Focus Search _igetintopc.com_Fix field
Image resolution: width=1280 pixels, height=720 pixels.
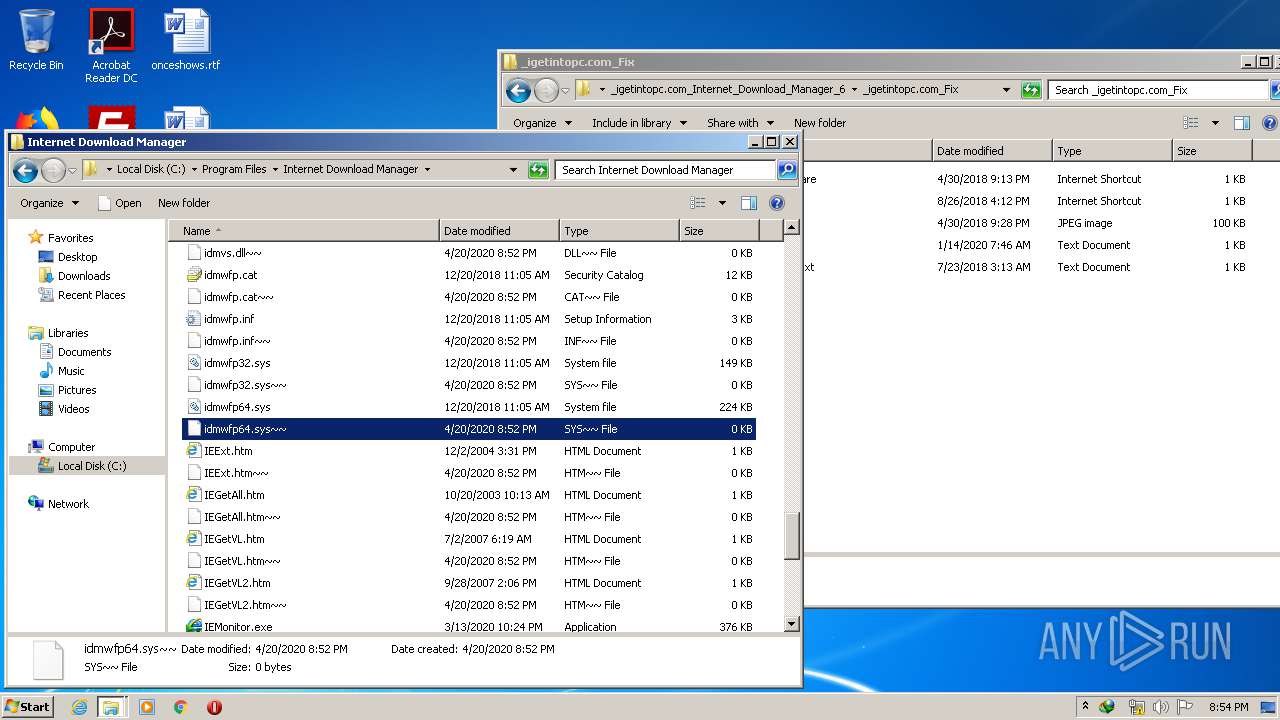(1158, 90)
